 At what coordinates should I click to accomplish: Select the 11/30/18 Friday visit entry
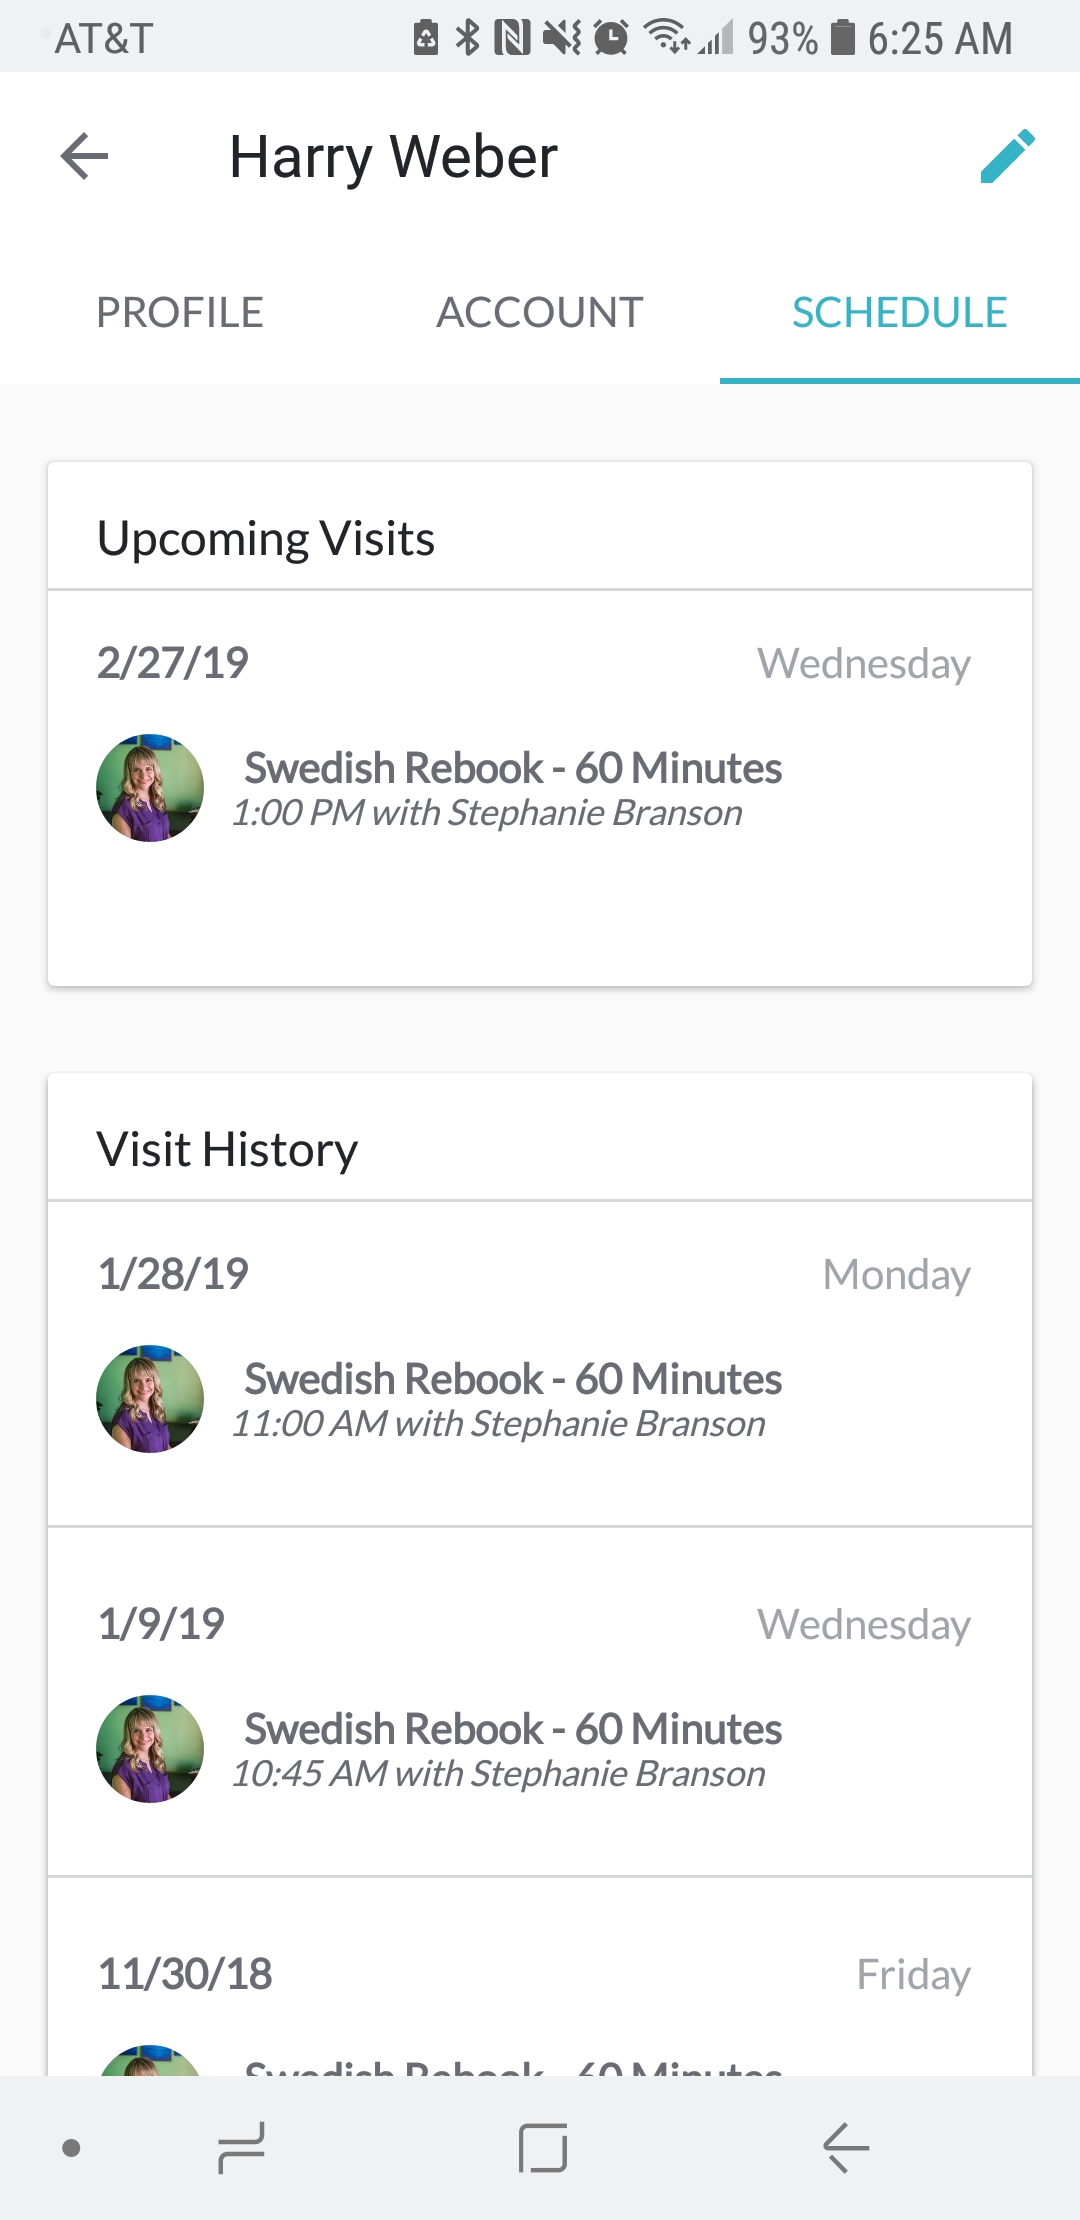(x=540, y=1976)
